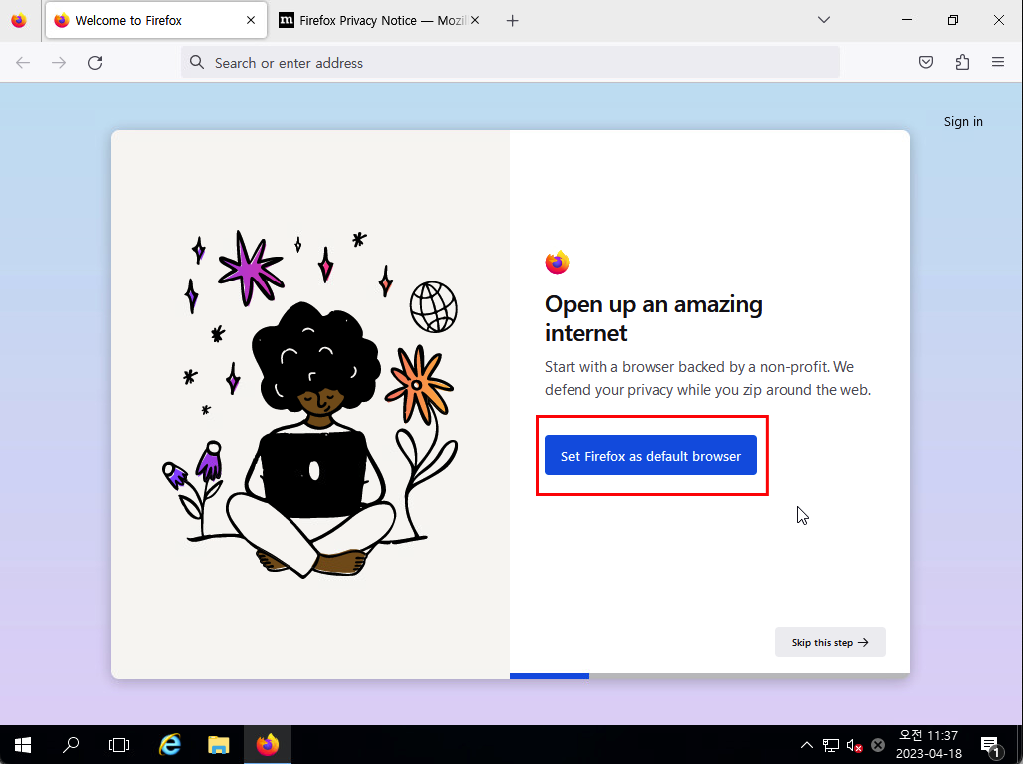The height and width of the screenshot is (764, 1023).
Task: Switch to Firefox Privacy Notice tab
Action: point(380,20)
